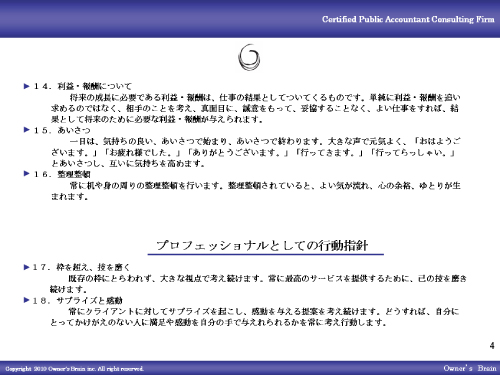Click the arrow bullet beside item 15

tap(27, 130)
